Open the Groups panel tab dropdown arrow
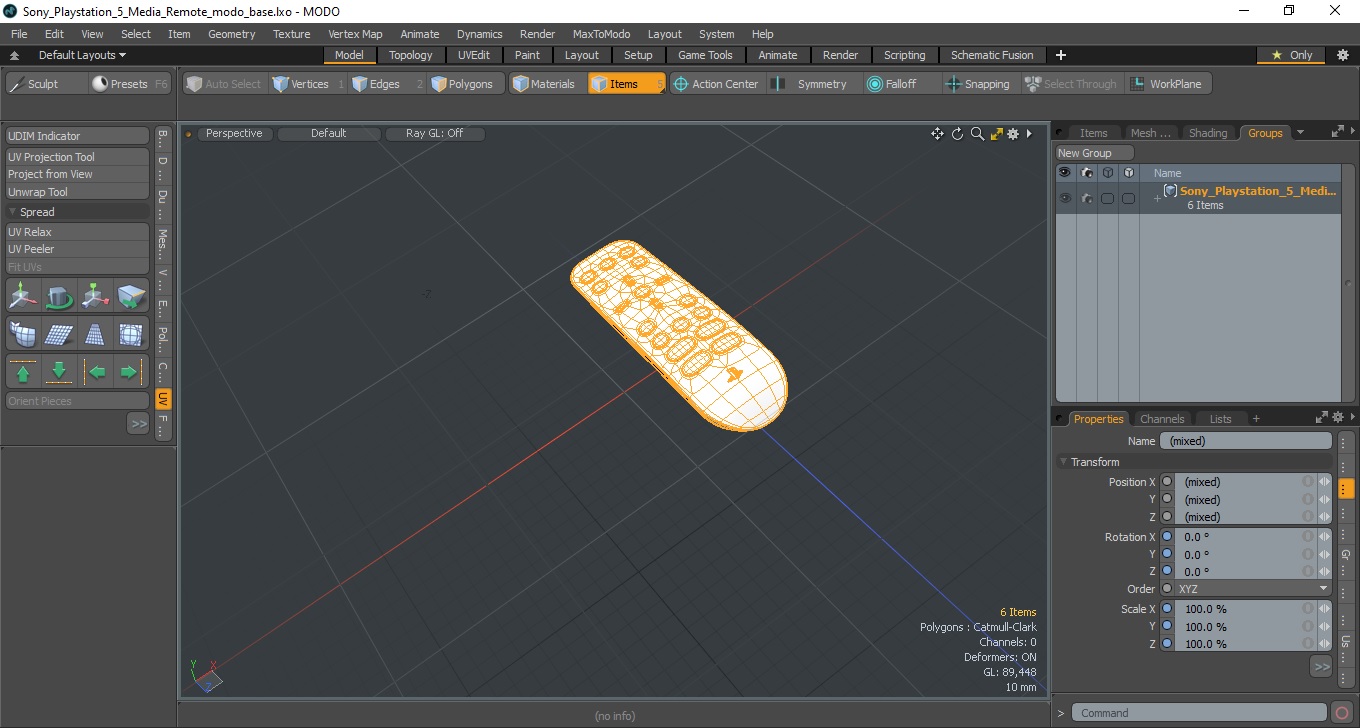This screenshot has height=728, width=1360. pos(1300,132)
